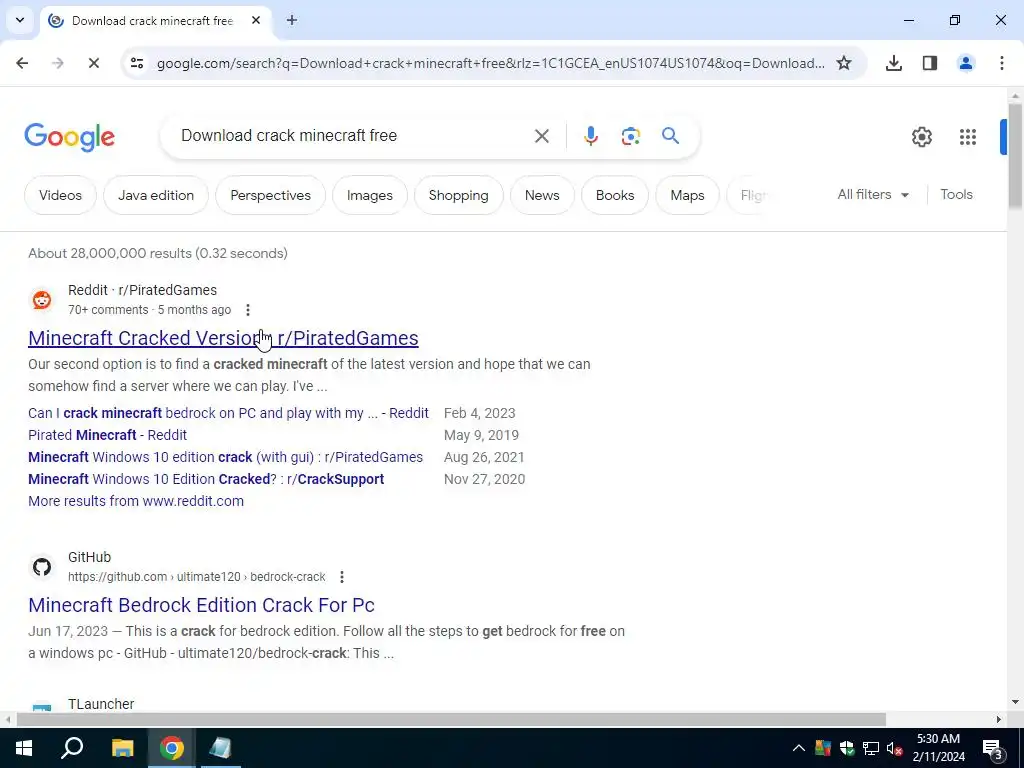The height and width of the screenshot is (768, 1024).
Task: Open search Tools options
Action: (x=956, y=195)
